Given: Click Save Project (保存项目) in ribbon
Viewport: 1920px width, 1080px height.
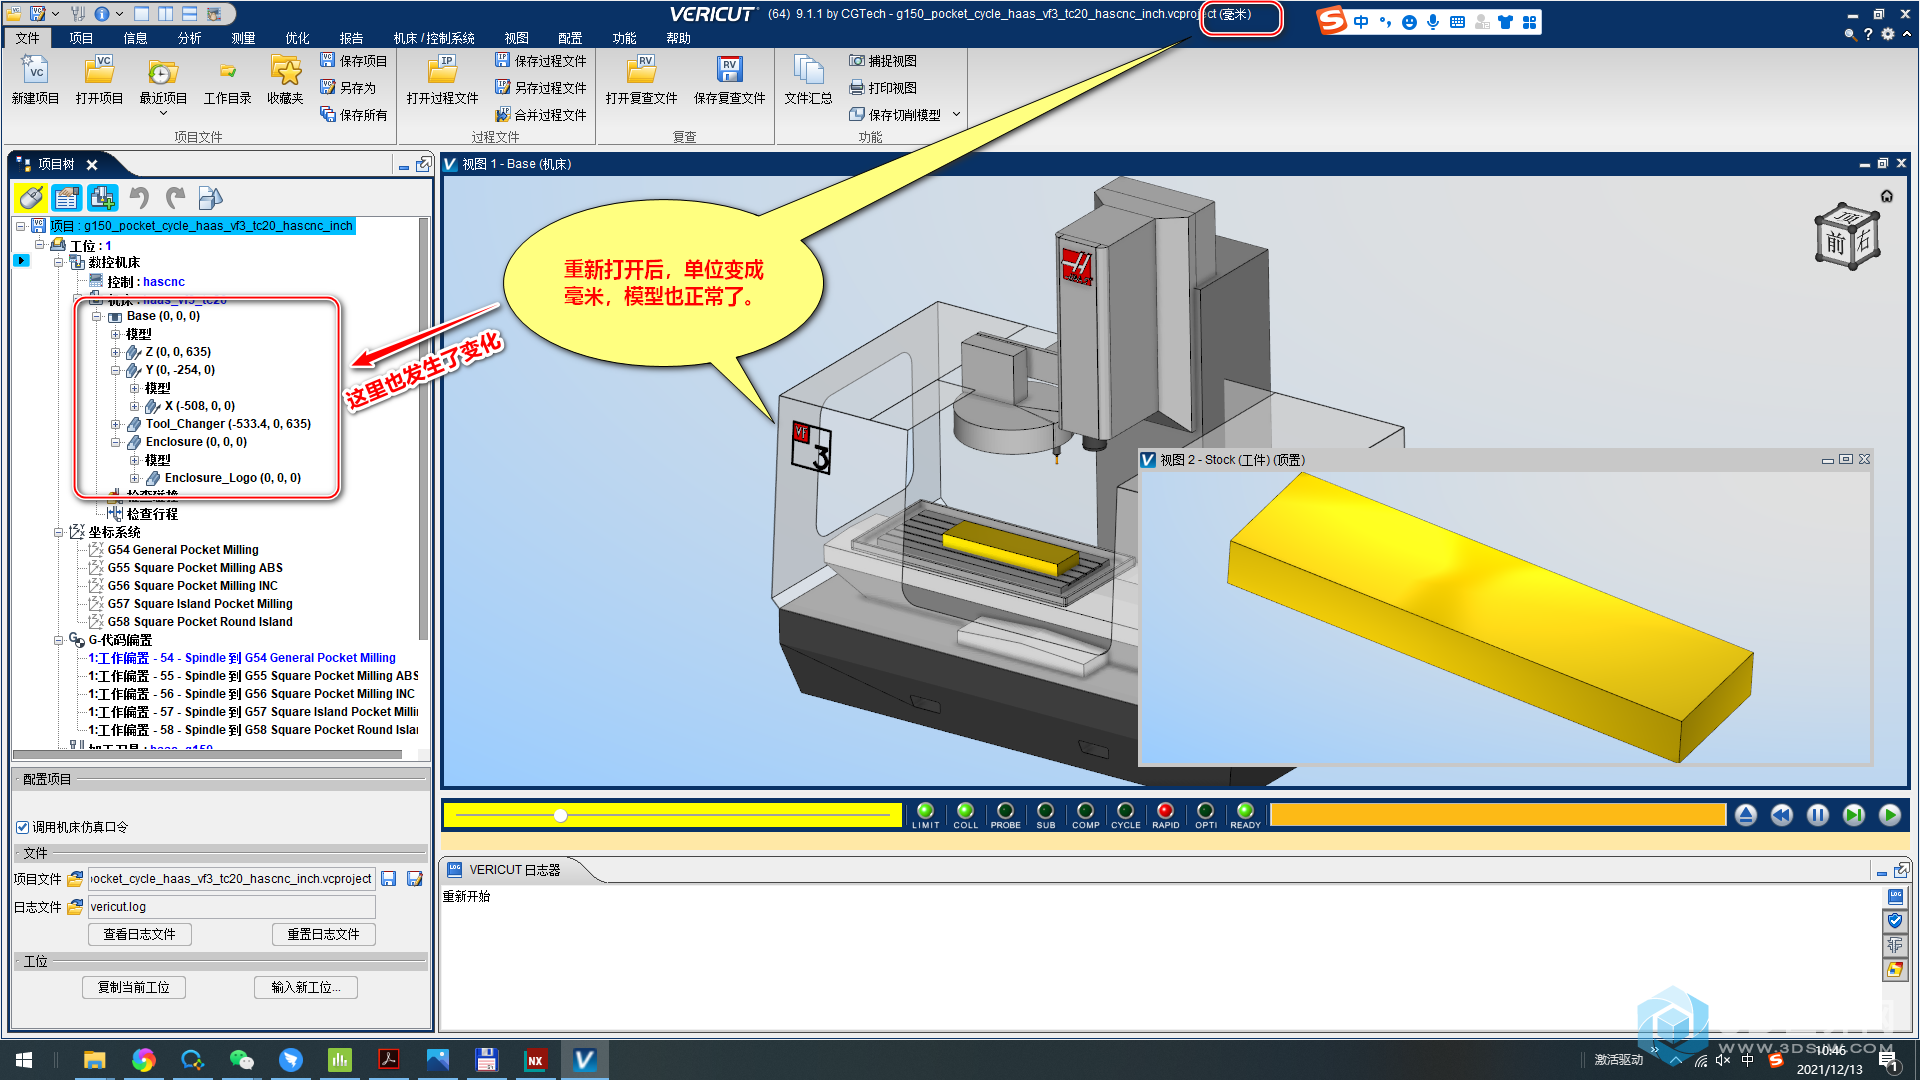Looking at the screenshot, I should coord(353,61).
